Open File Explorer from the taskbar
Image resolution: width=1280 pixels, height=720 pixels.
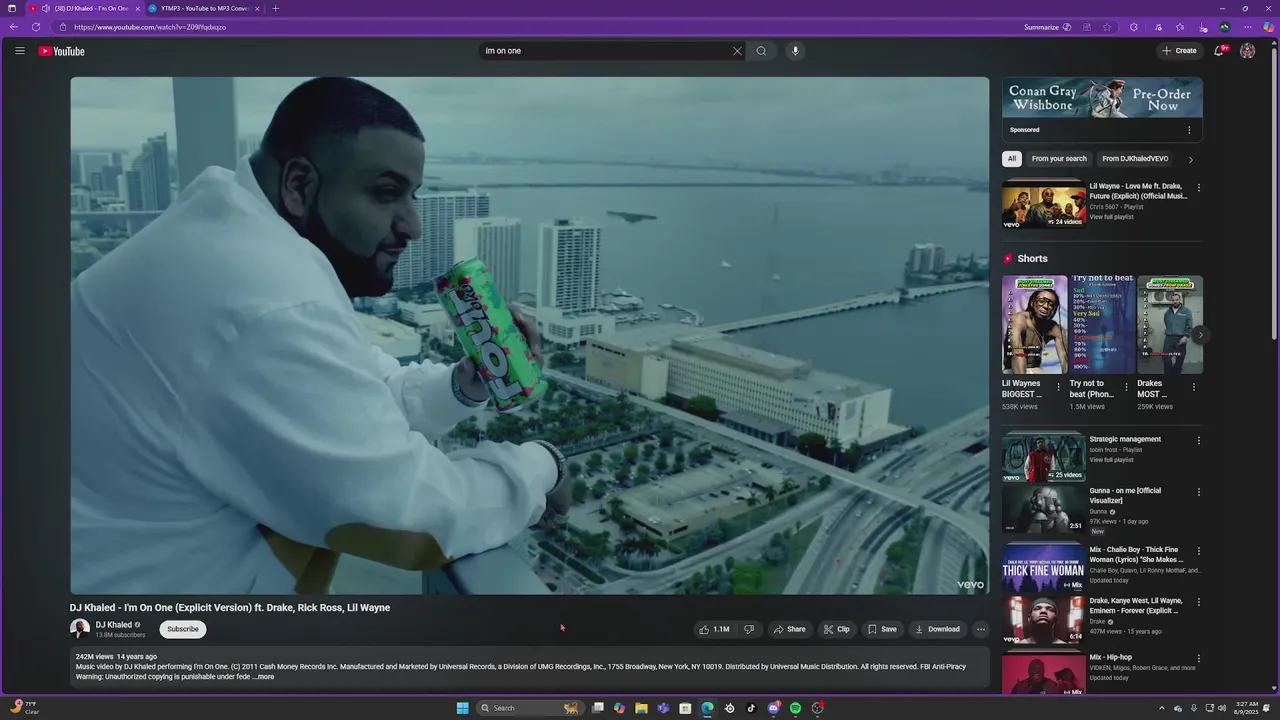(641, 708)
